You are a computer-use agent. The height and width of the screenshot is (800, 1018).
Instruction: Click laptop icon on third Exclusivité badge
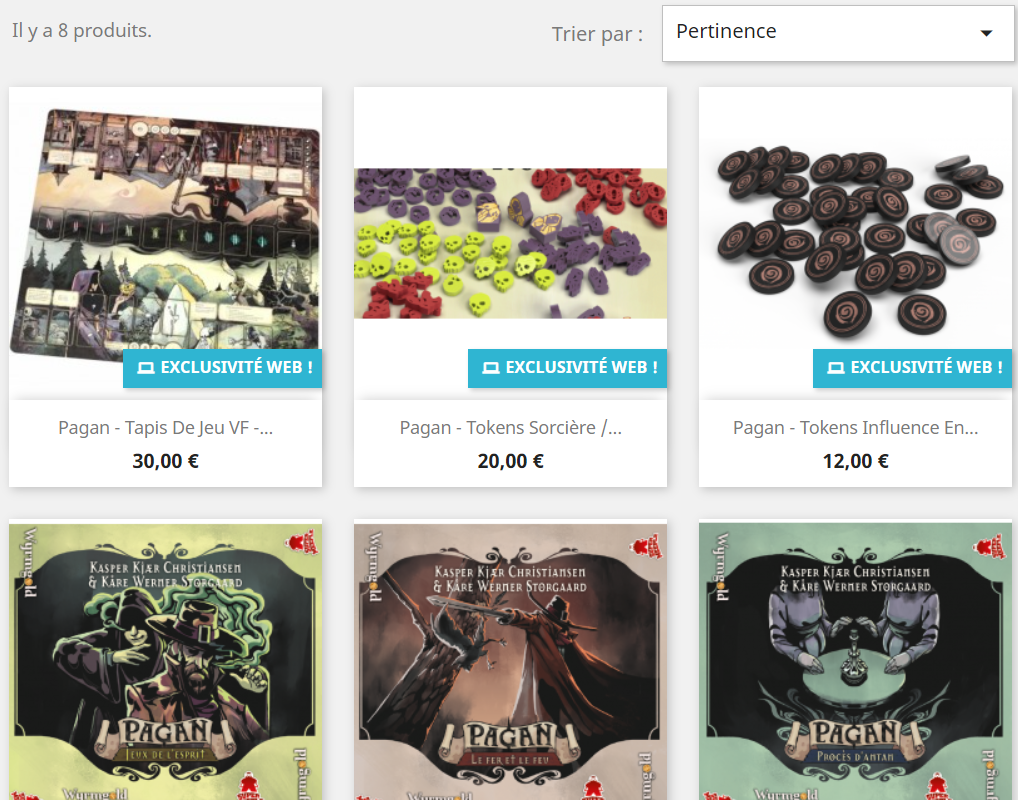836,368
